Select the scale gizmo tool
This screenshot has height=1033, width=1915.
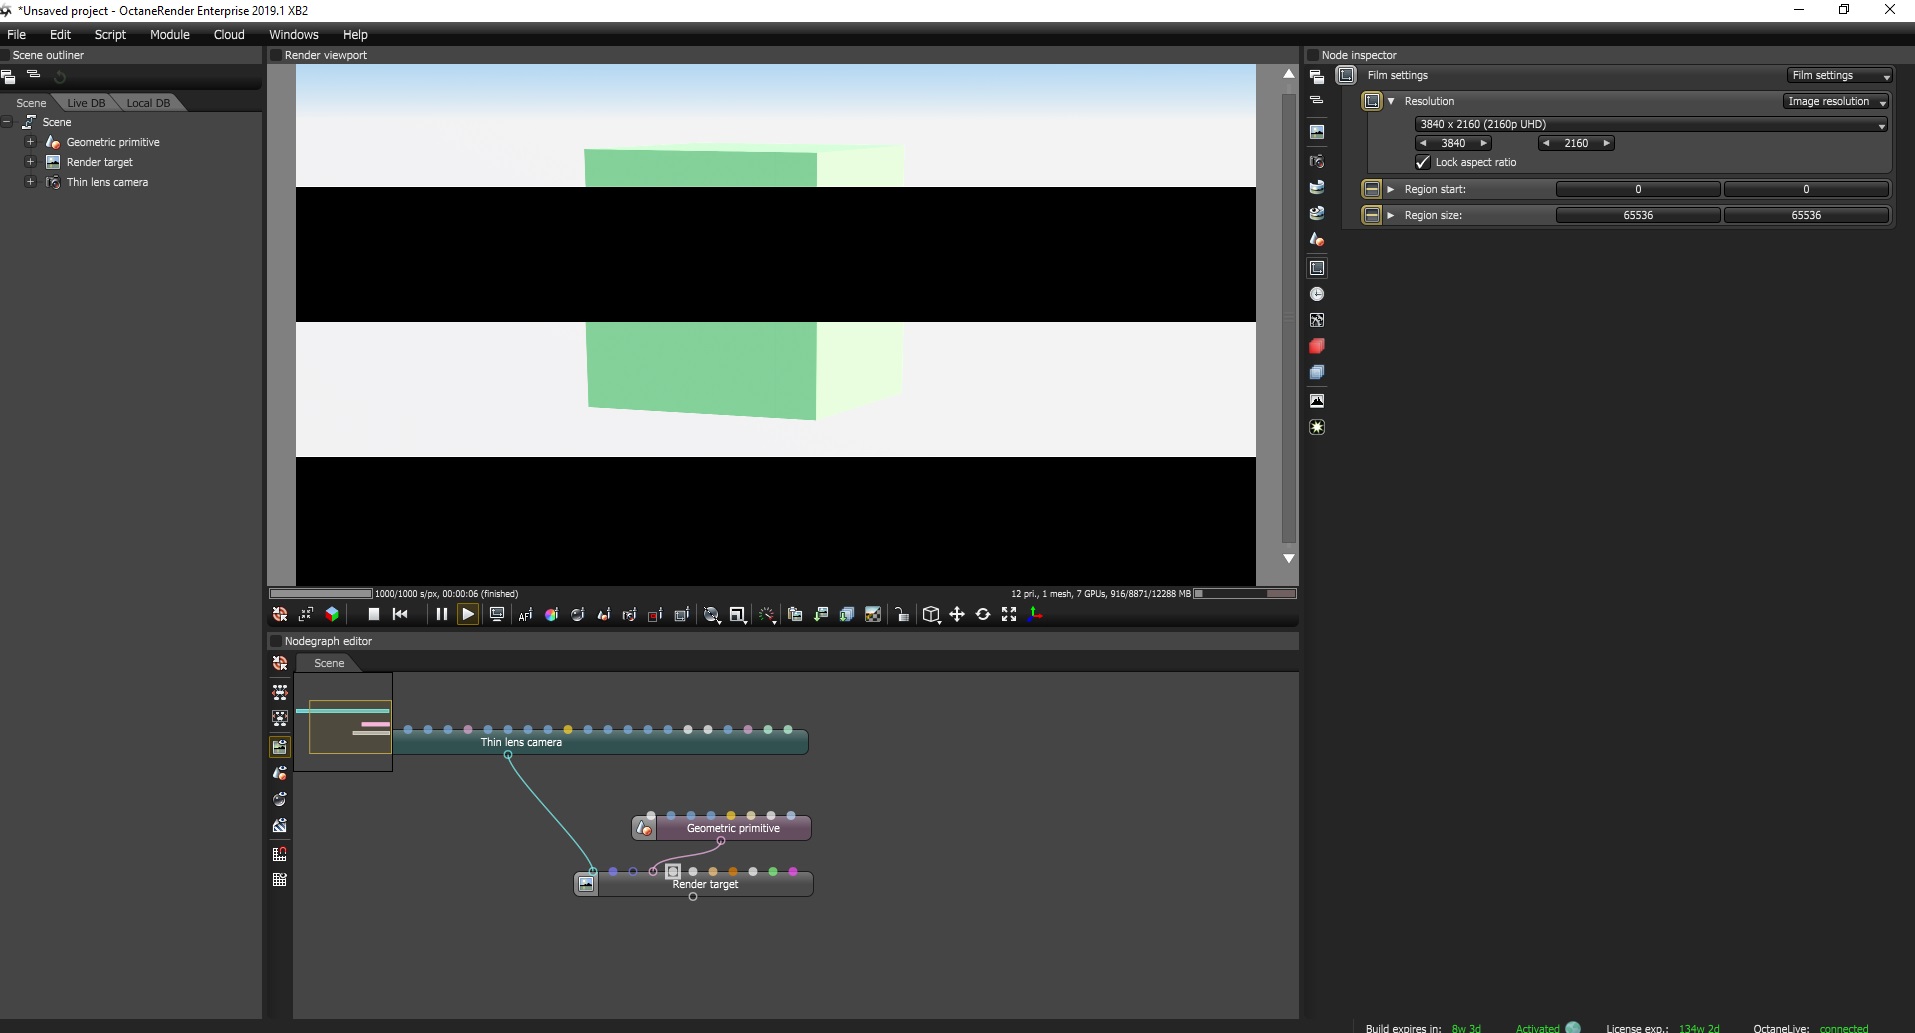click(1009, 615)
